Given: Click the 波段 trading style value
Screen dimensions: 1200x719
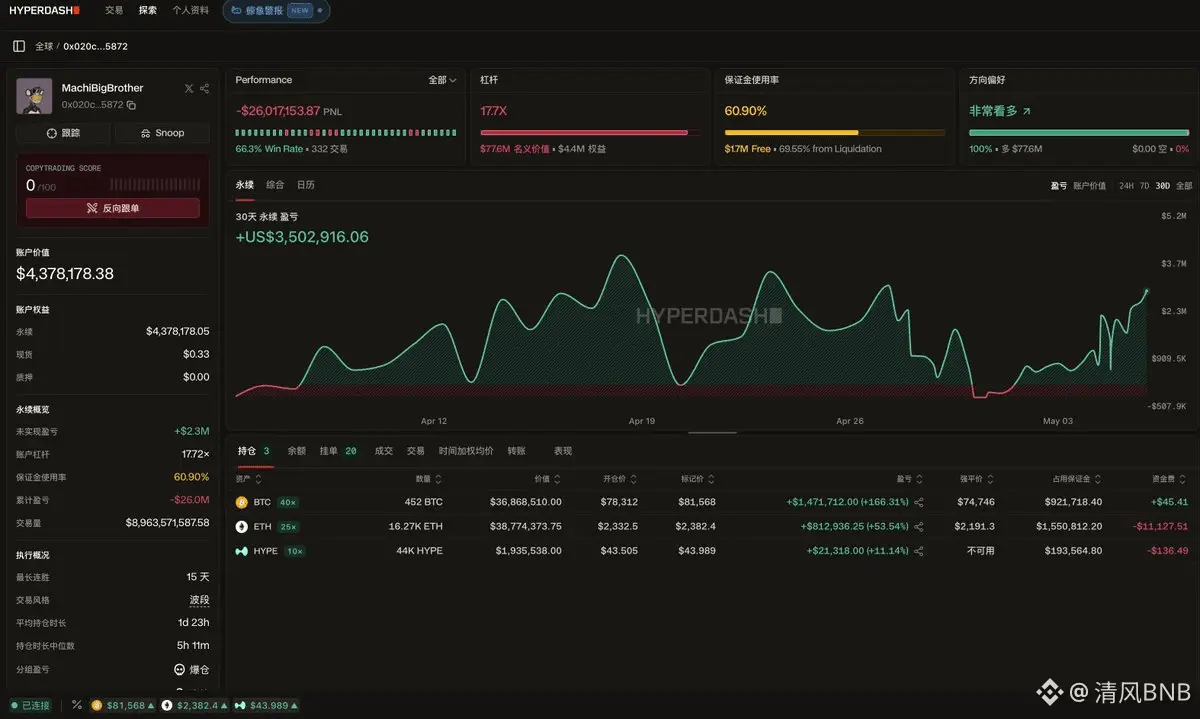Looking at the screenshot, I should (x=200, y=600).
